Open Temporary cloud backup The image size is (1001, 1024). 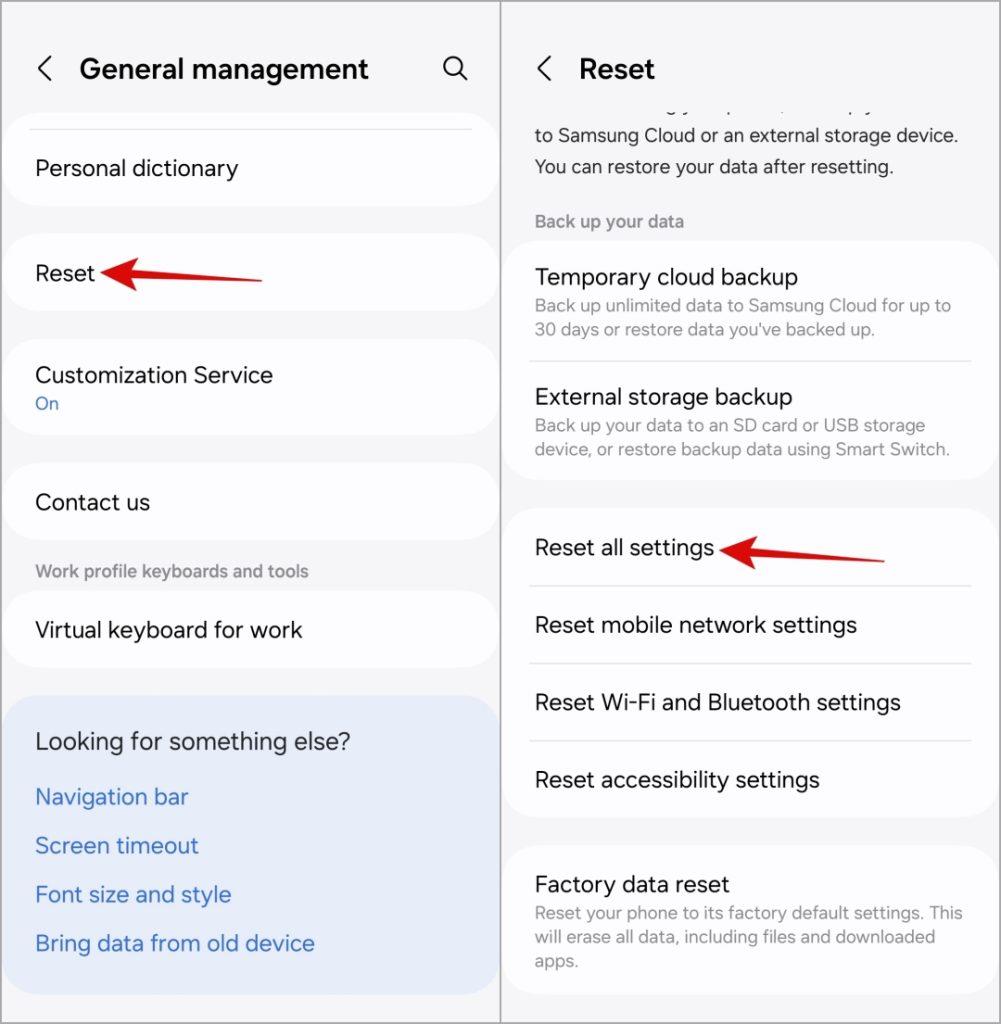(x=750, y=302)
